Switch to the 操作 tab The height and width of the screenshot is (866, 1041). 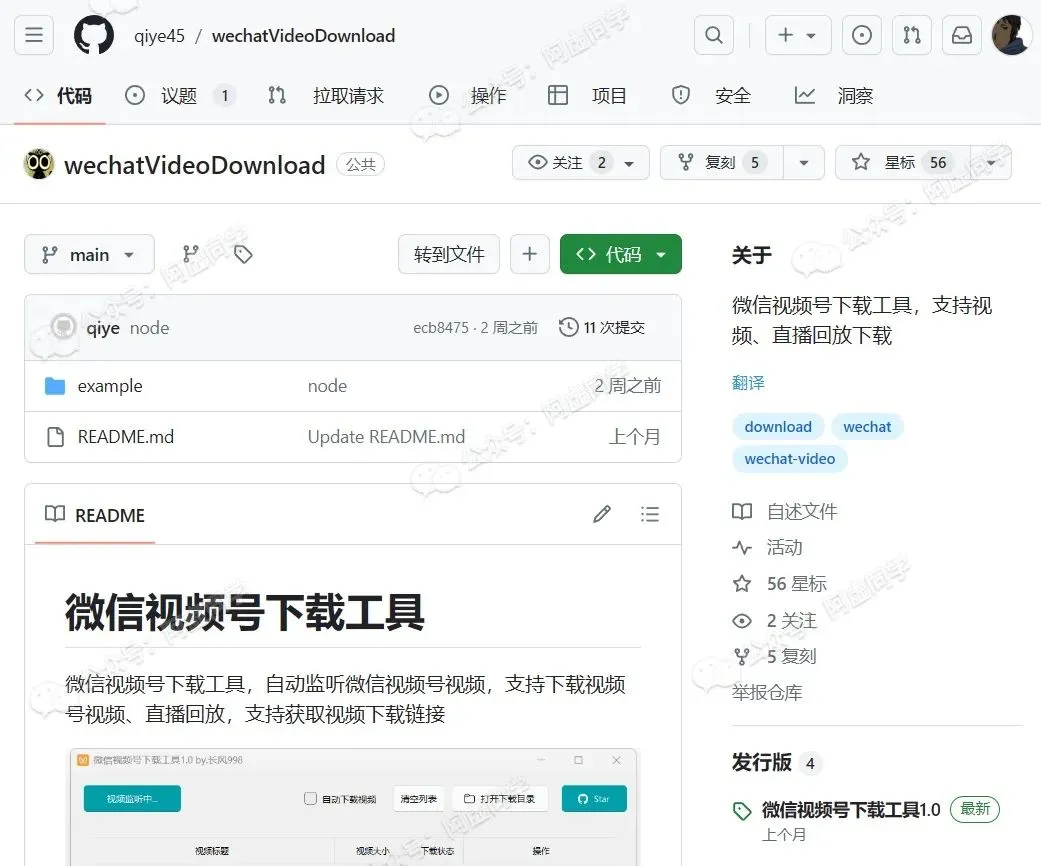[x=468, y=96]
